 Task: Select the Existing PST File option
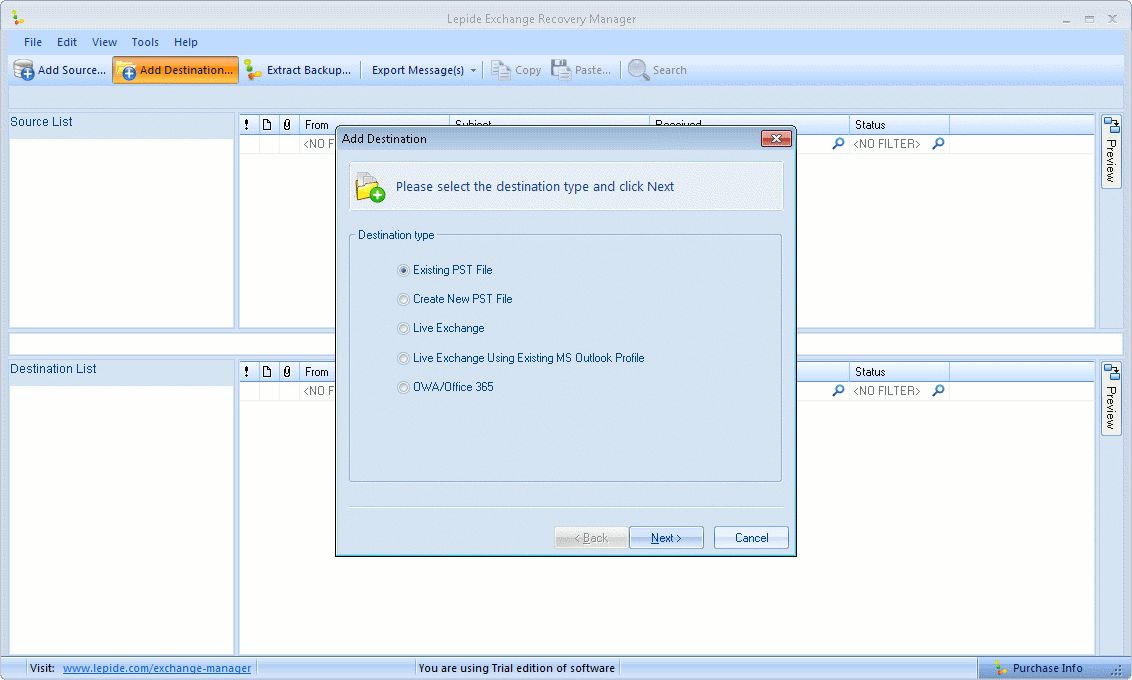(x=445, y=270)
